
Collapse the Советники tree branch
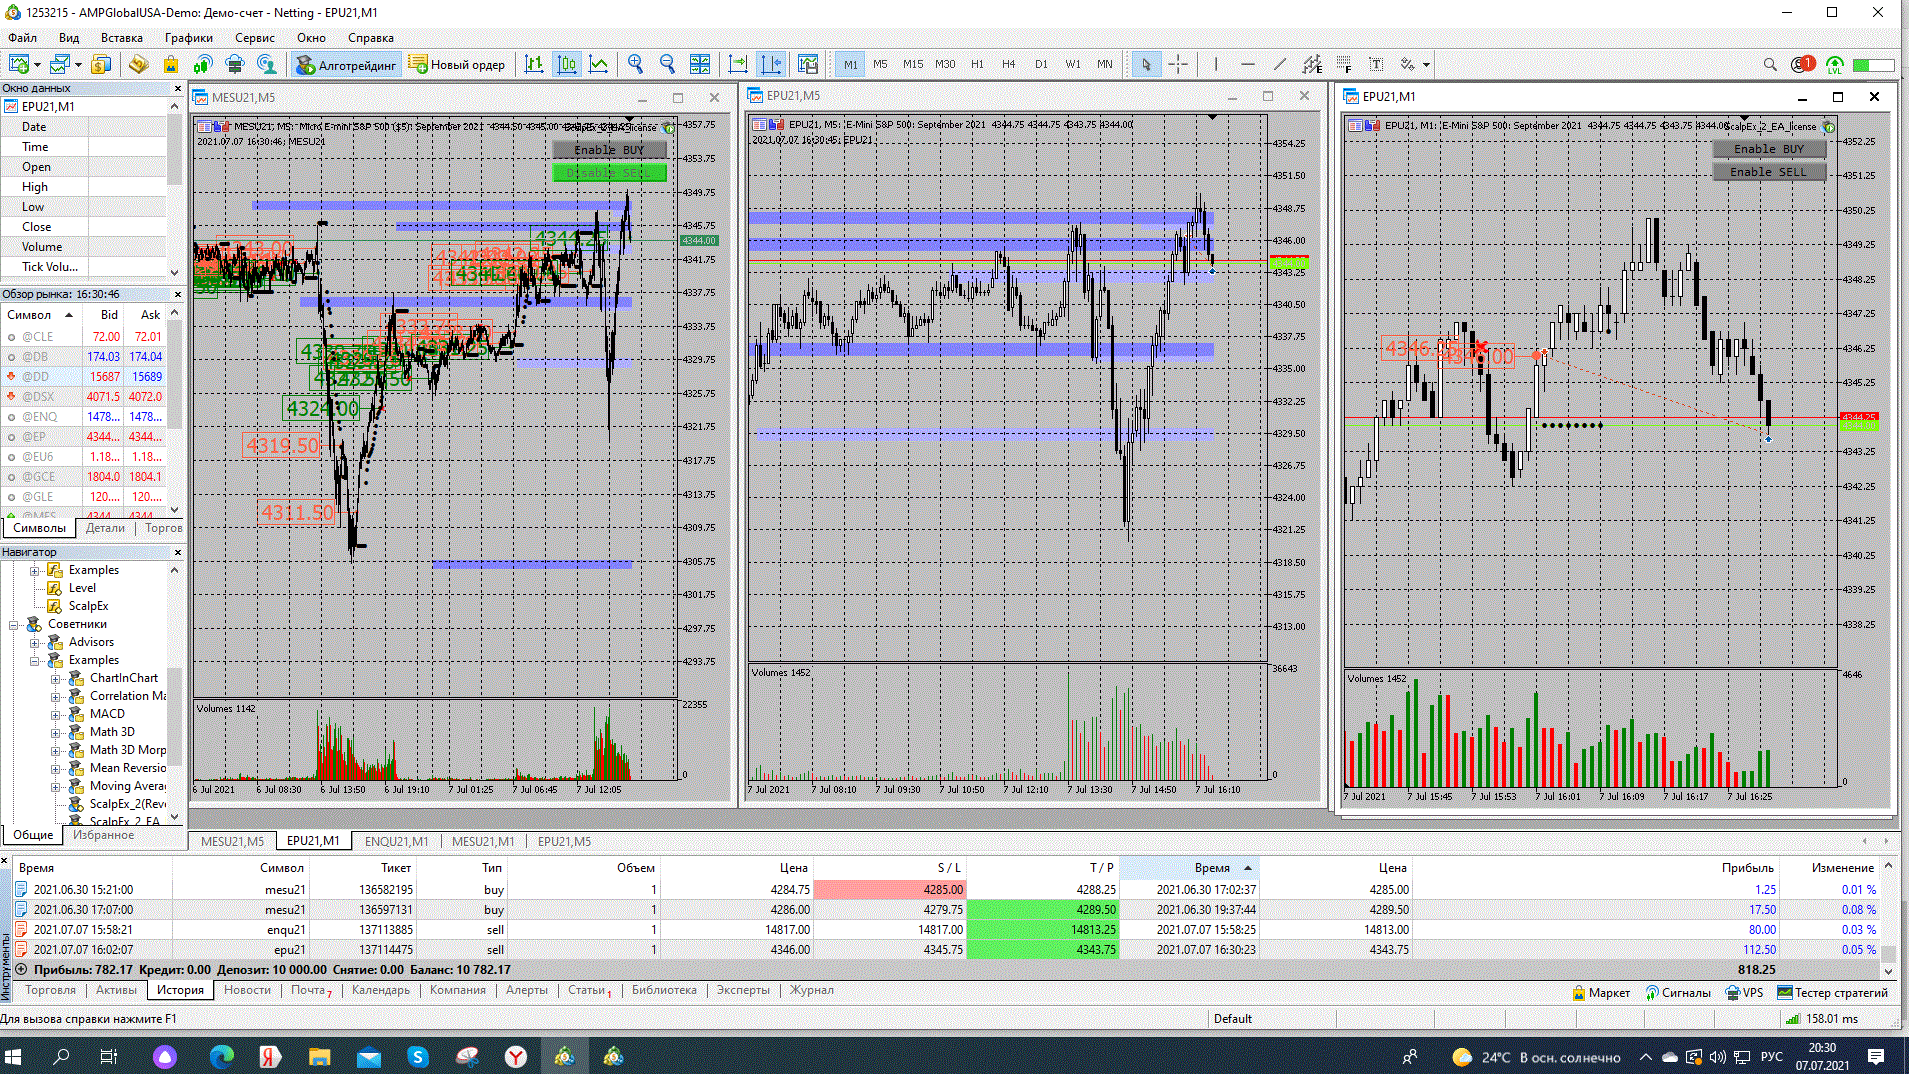pyautogui.click(x=14, y=624)
